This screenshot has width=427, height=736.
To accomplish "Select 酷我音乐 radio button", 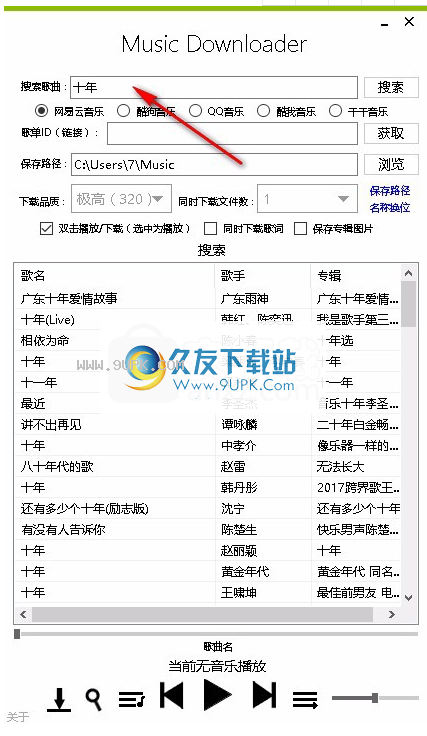I will 264,111.
